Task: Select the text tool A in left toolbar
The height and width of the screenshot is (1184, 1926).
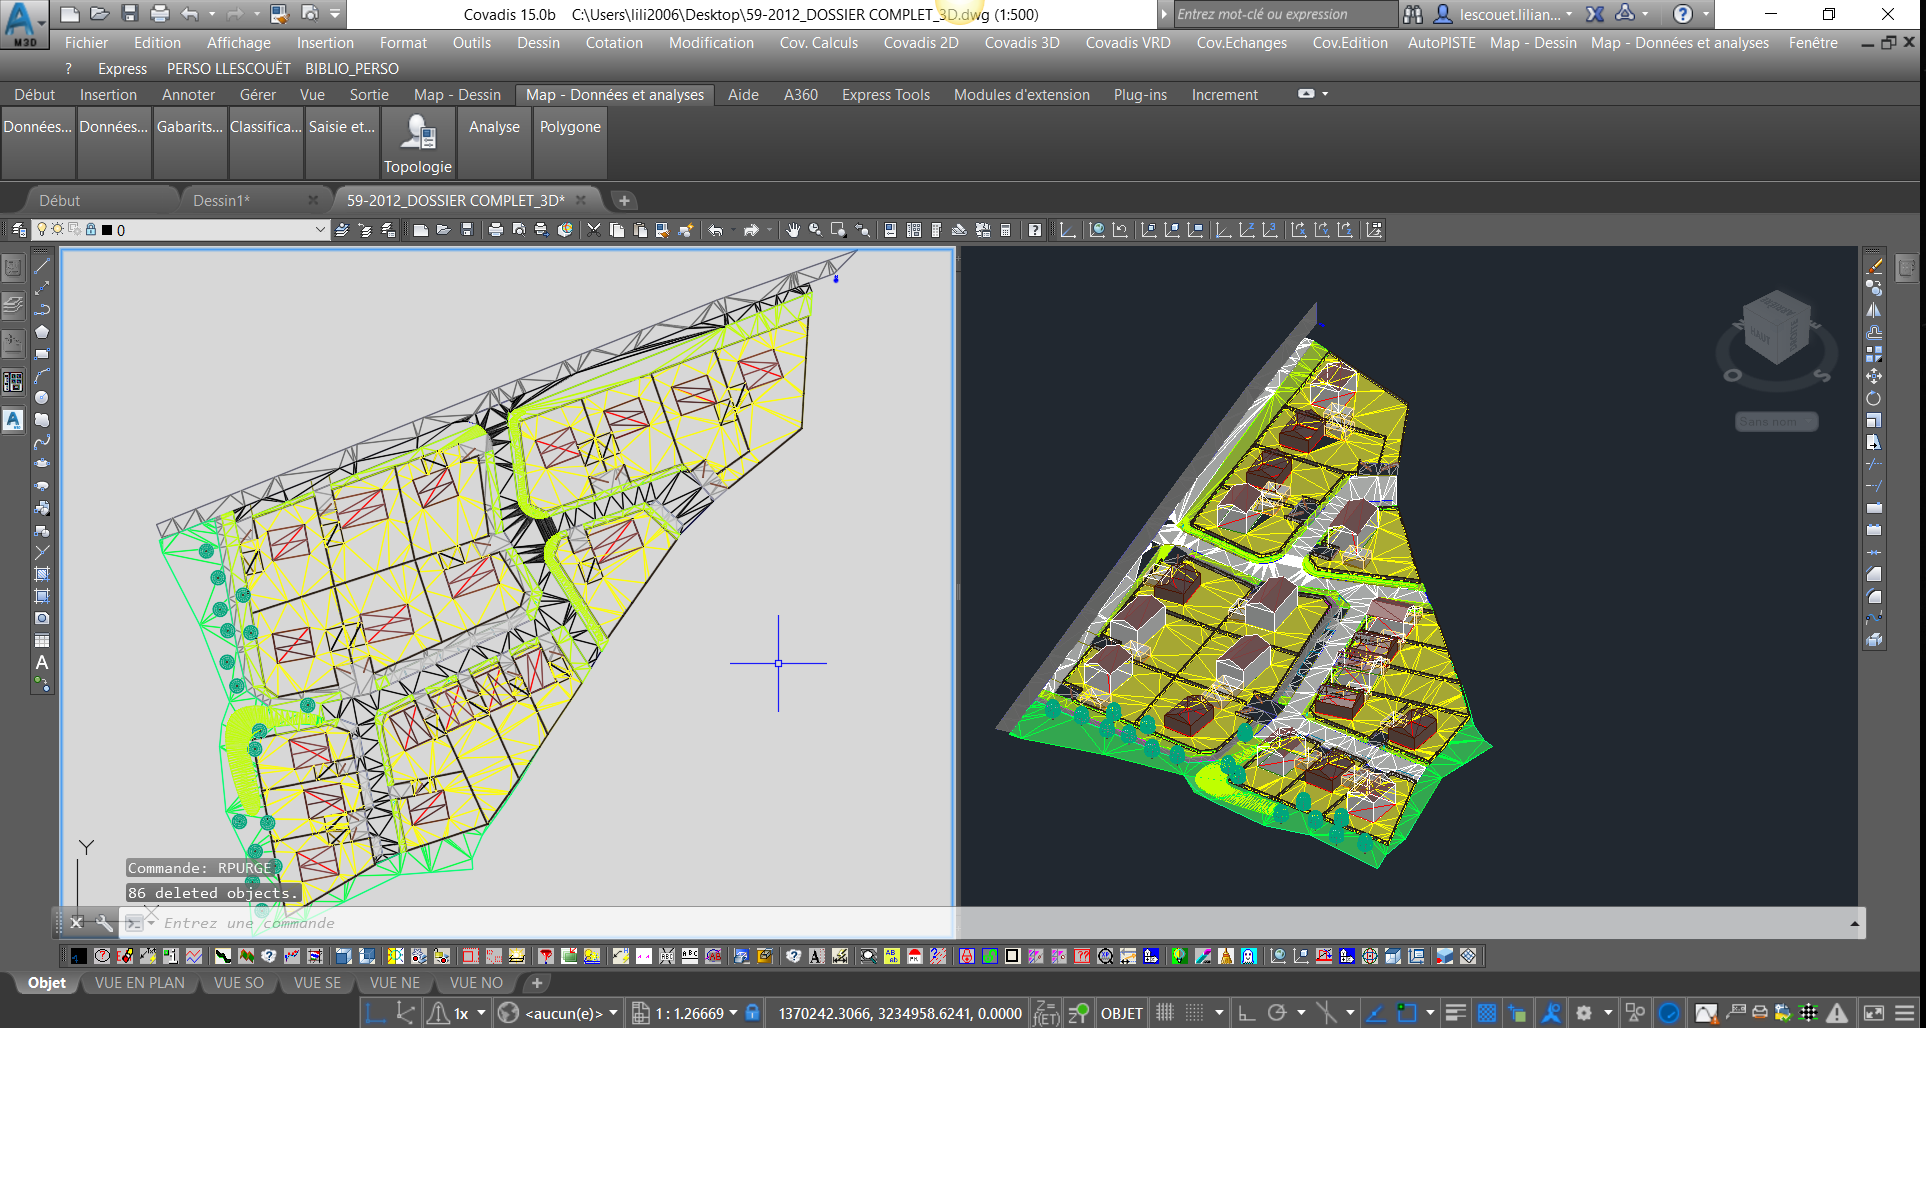Action: click(42, 662)
